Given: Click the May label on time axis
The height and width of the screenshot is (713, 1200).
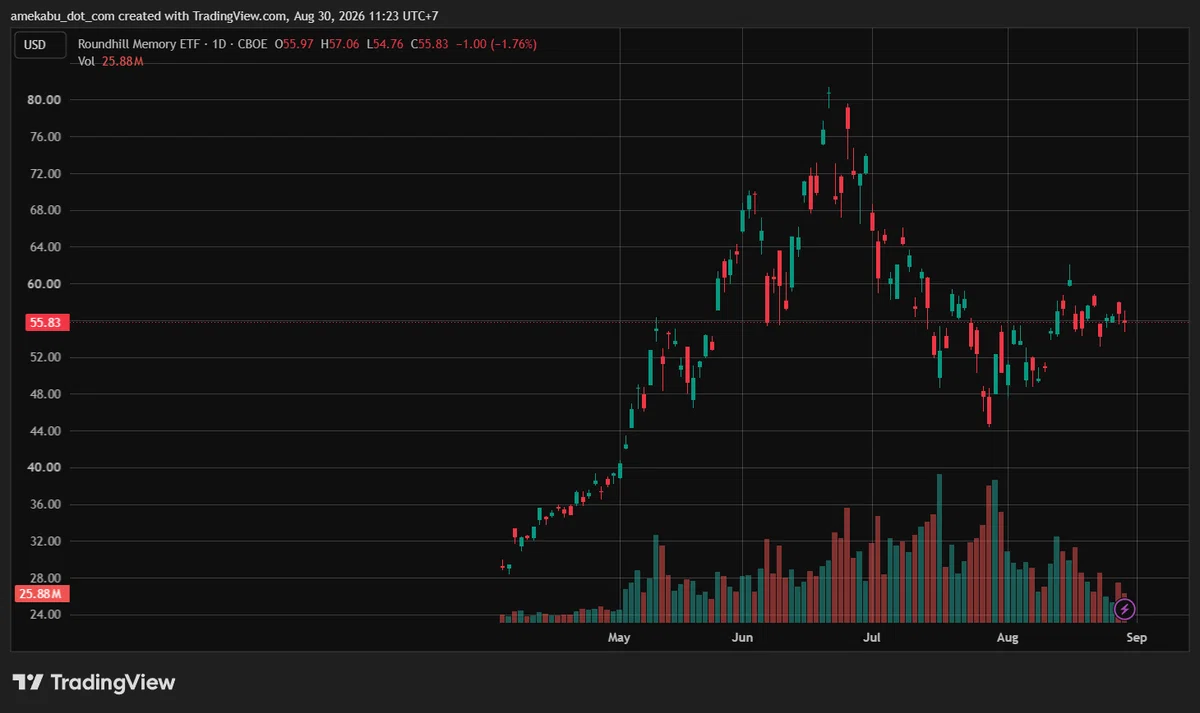Looking at the screenshot, I should point(620,637).
